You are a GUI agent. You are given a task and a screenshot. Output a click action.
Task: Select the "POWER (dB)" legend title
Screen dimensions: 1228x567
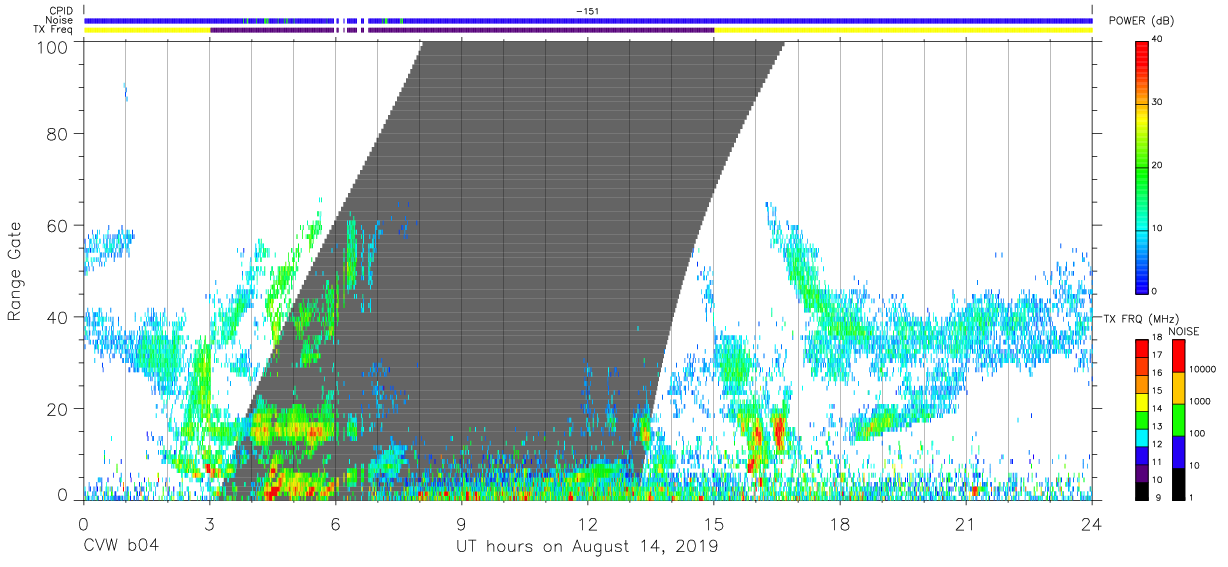1142,21
